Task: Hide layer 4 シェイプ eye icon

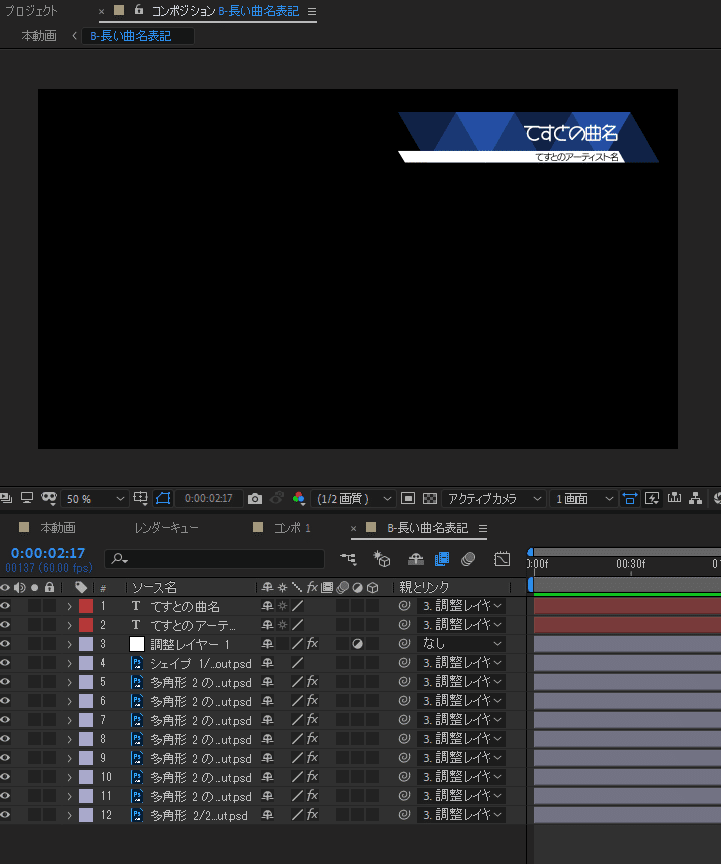Action: [x=6, y=663]
